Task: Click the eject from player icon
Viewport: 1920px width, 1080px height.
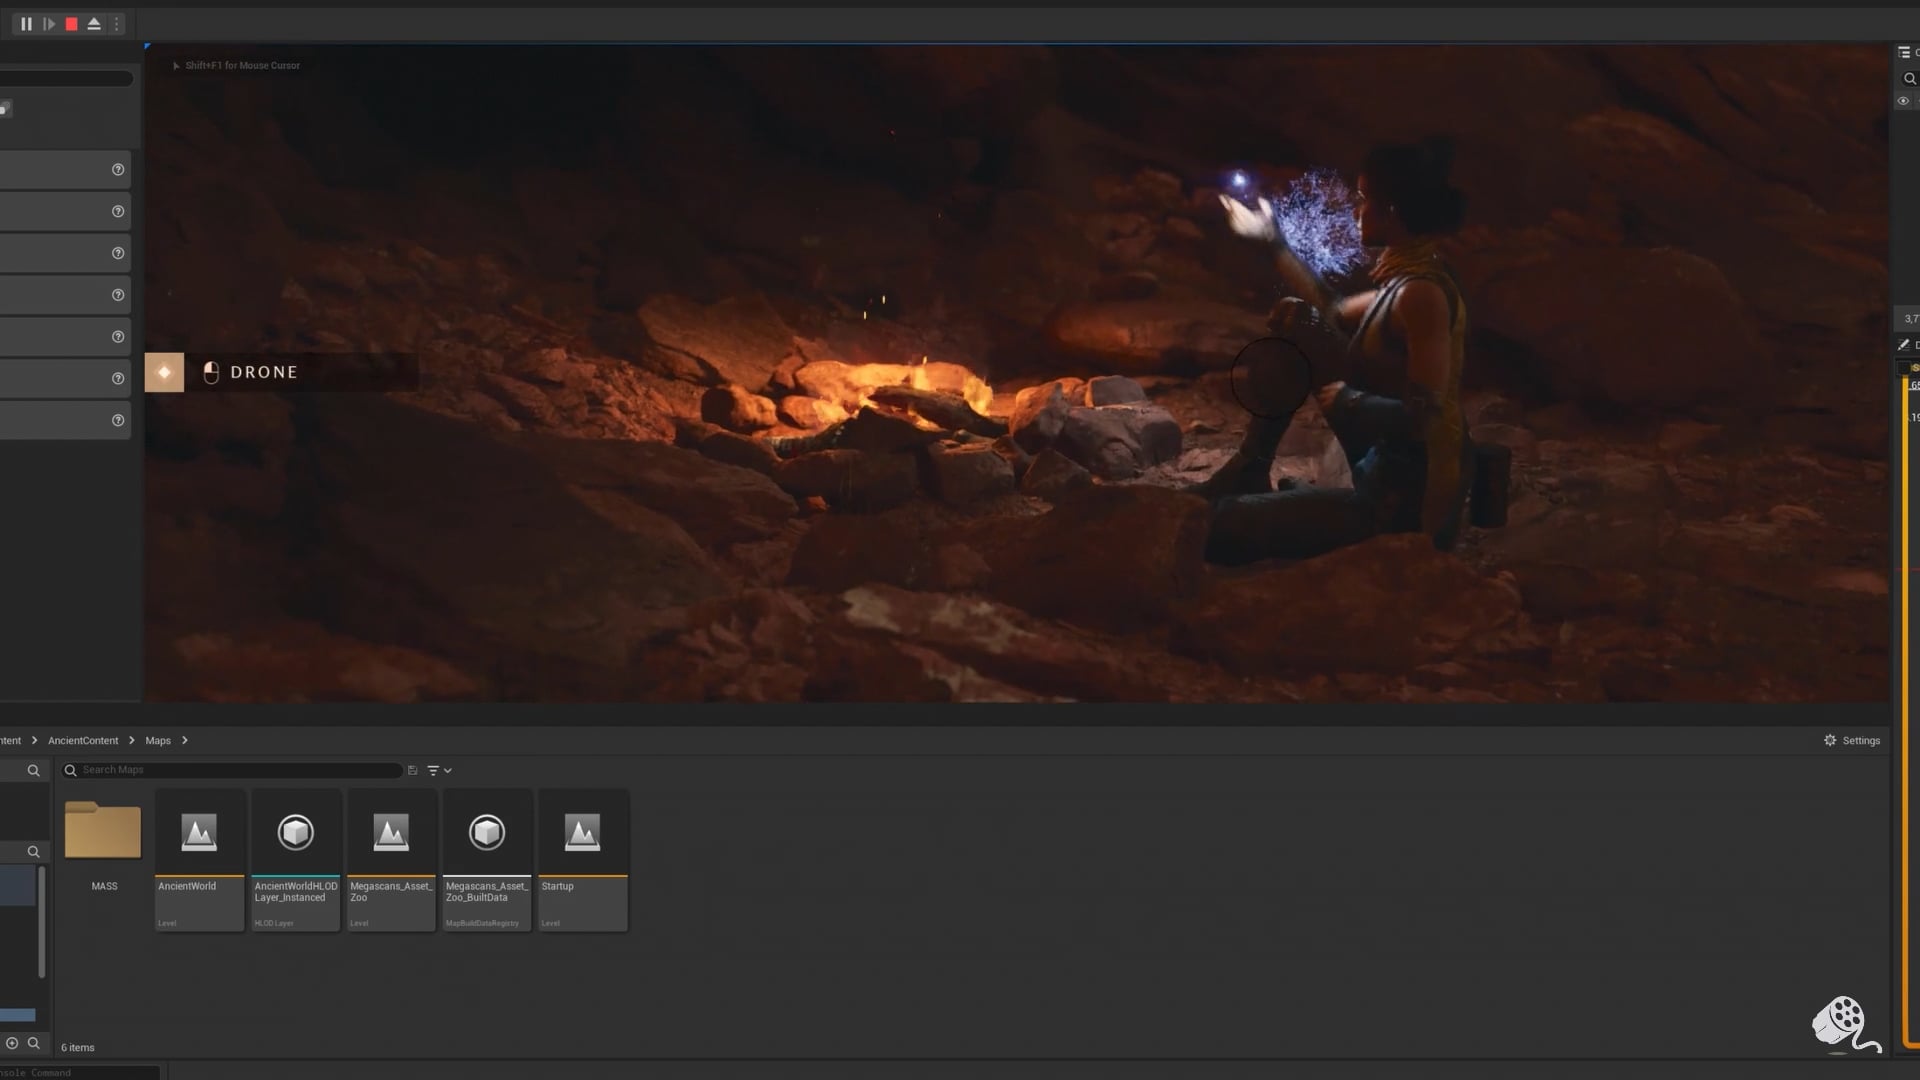Action: (94, 24)
